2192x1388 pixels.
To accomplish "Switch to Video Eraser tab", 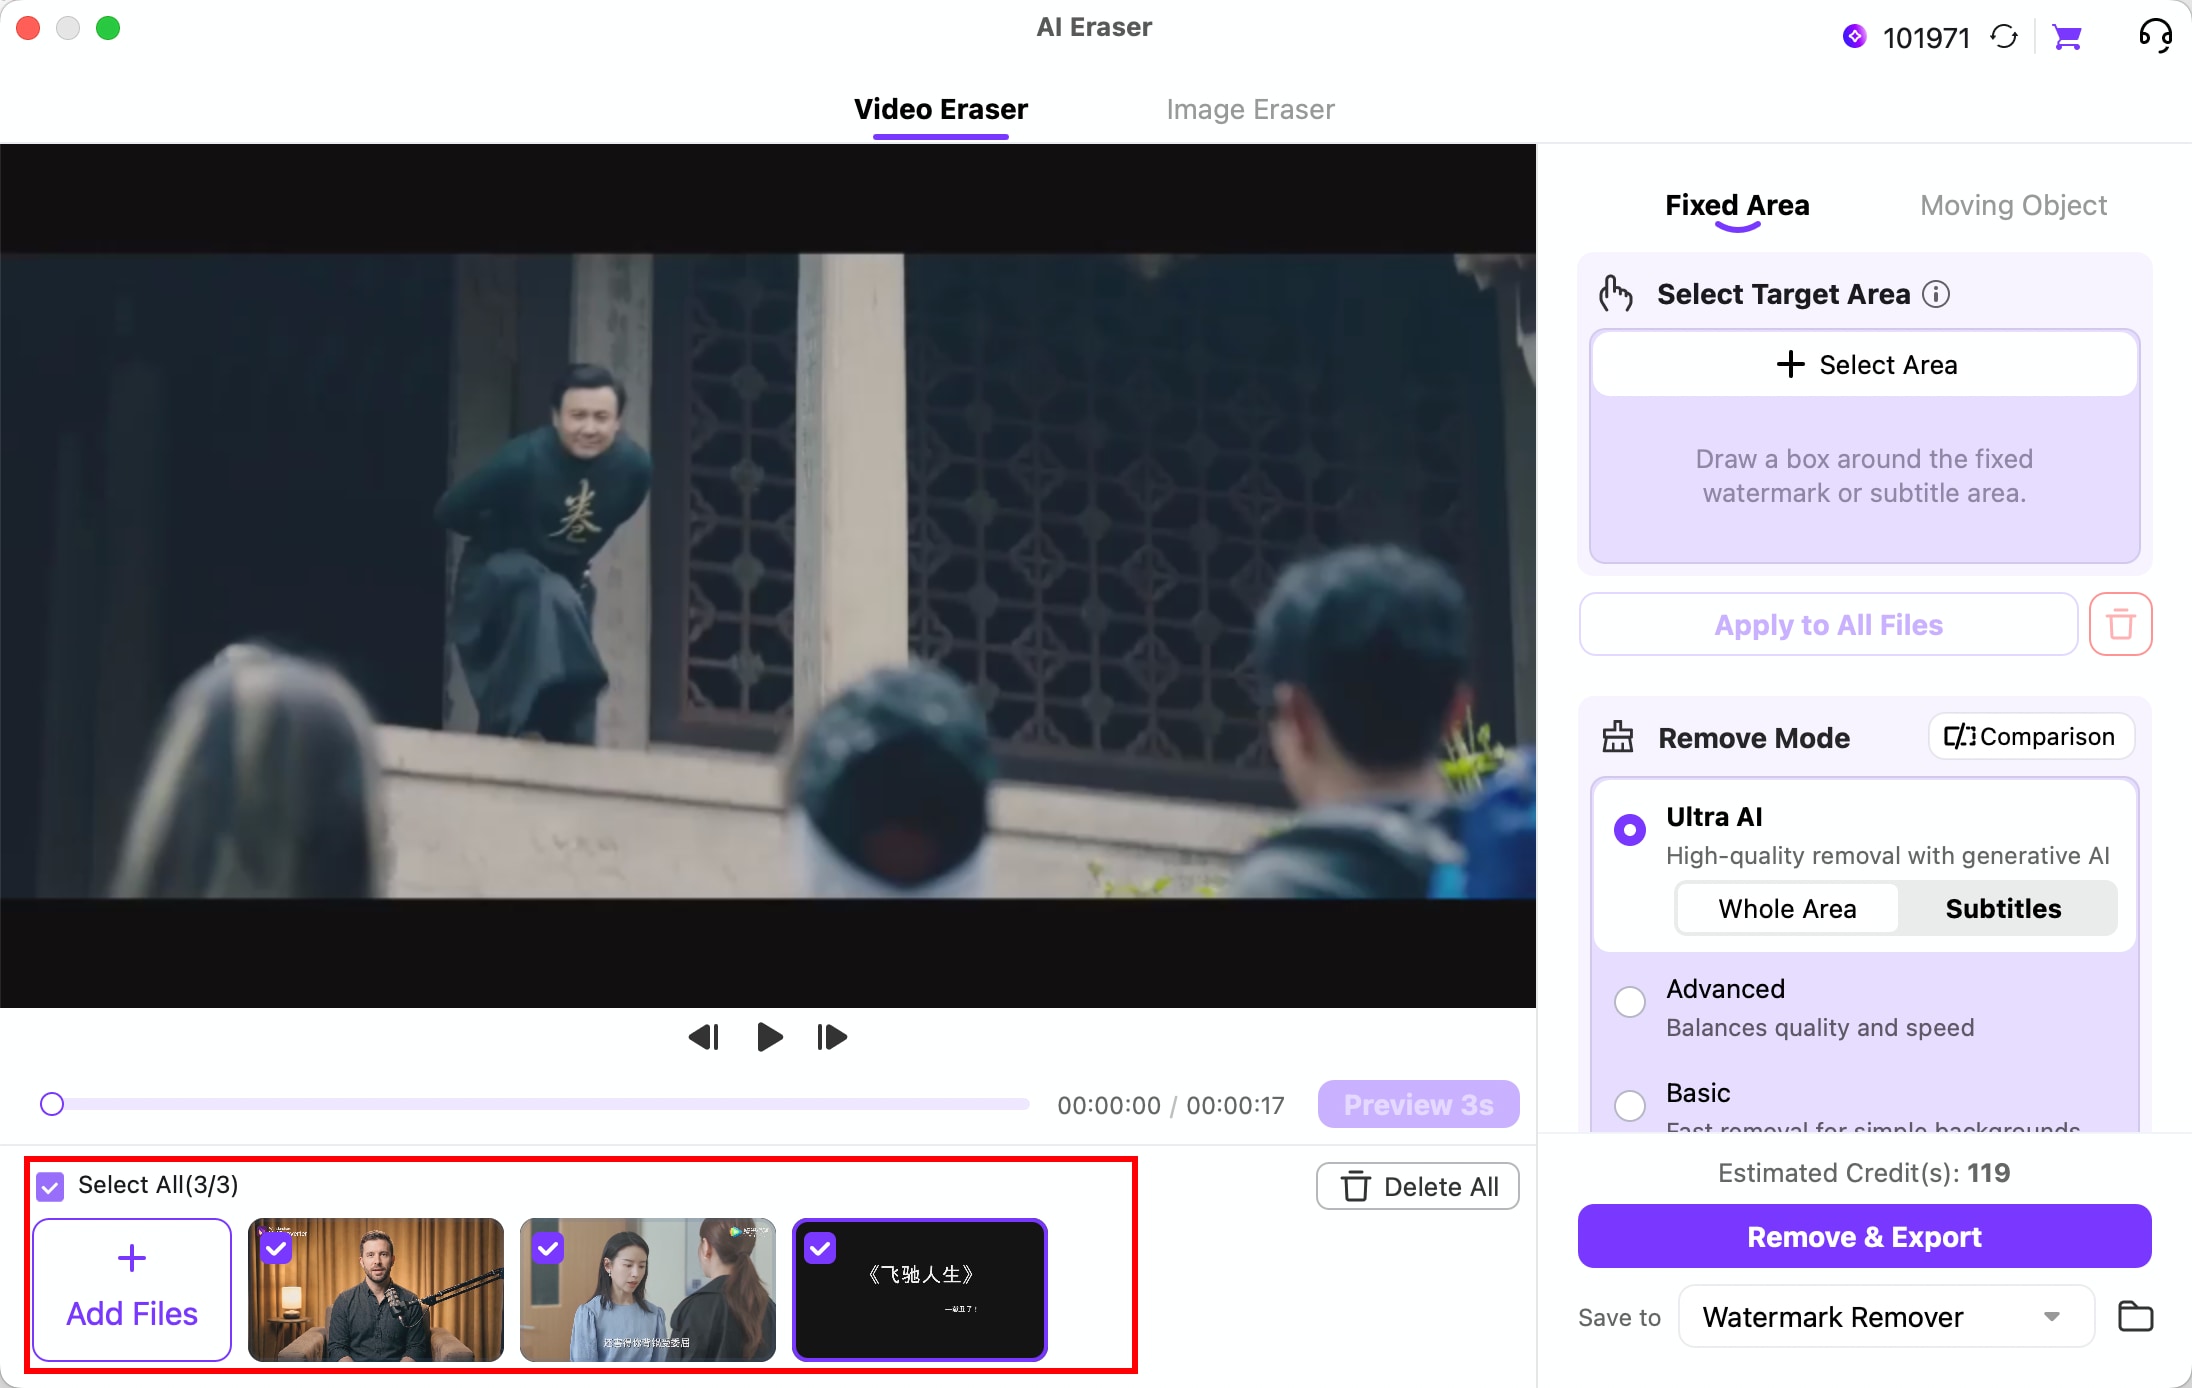I will click(941, 109).
